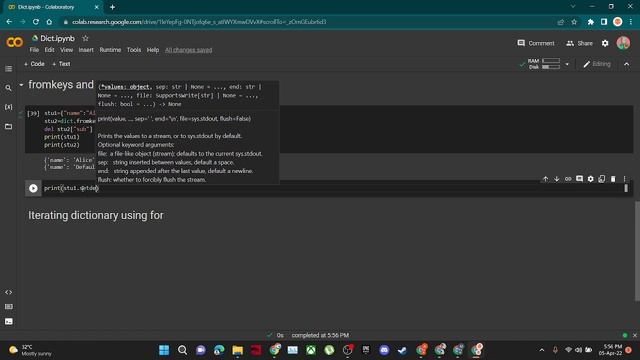Image resolution: width=640 pixels, height=360 pixels.
Task: Add a new Code cell
Action: [34, 64]
